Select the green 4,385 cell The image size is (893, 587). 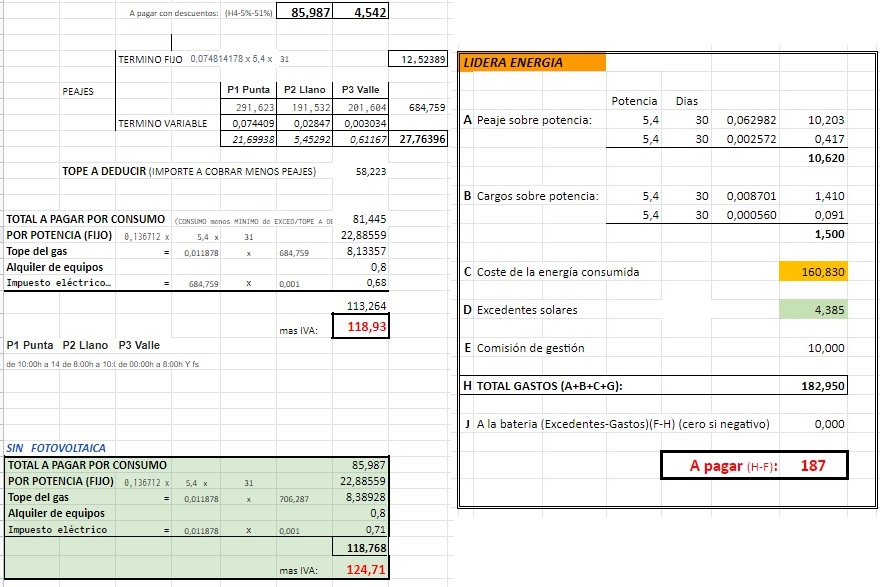coord(813,310)
